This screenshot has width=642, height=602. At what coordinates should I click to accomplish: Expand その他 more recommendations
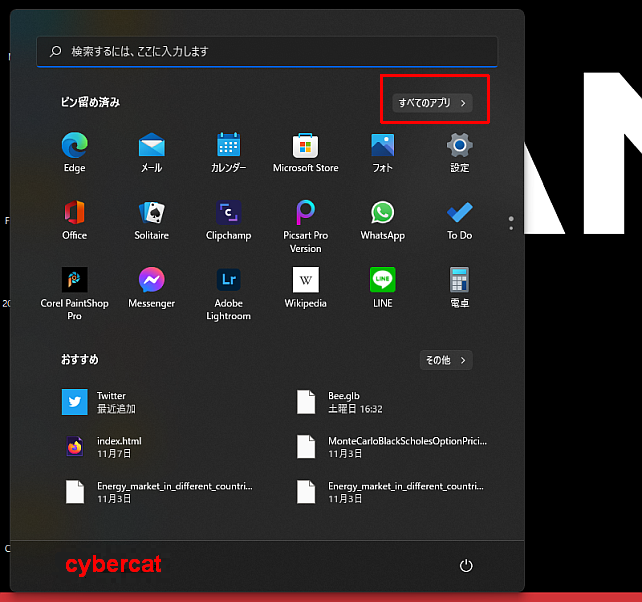[x=446, y=360]
